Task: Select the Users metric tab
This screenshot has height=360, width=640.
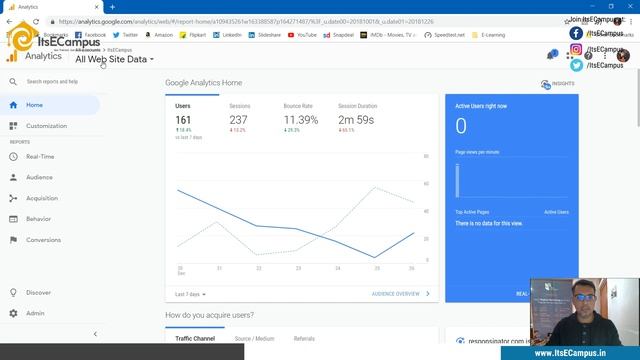Action: pos(192,118)
